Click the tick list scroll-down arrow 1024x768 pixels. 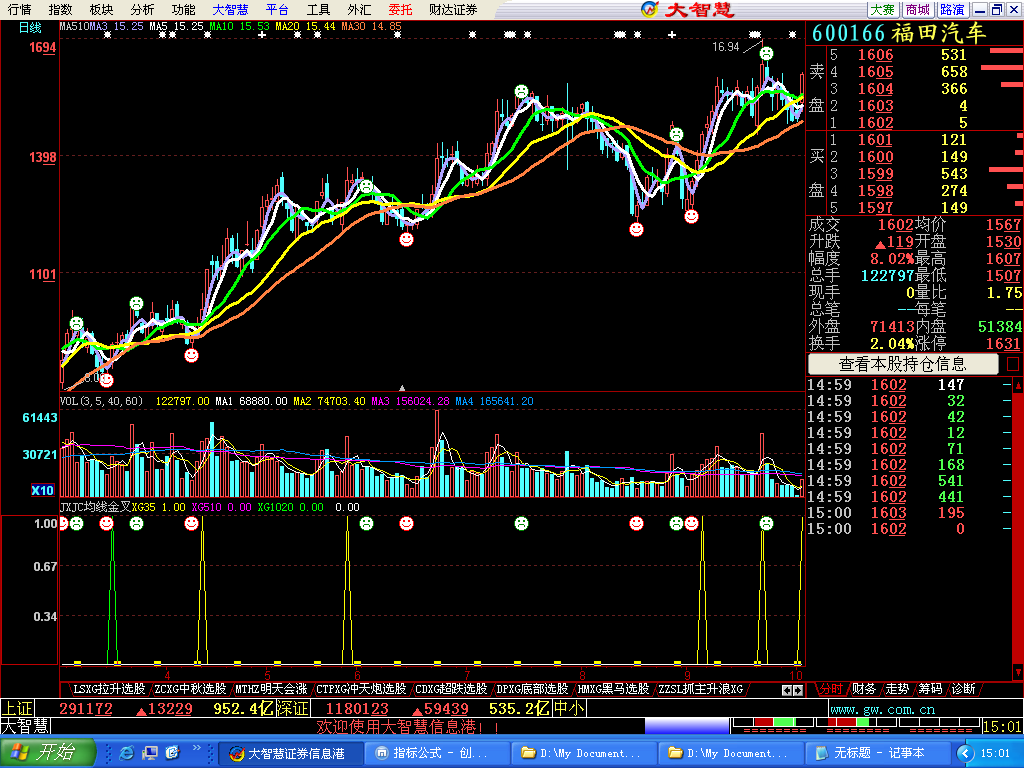(1017, 671)
